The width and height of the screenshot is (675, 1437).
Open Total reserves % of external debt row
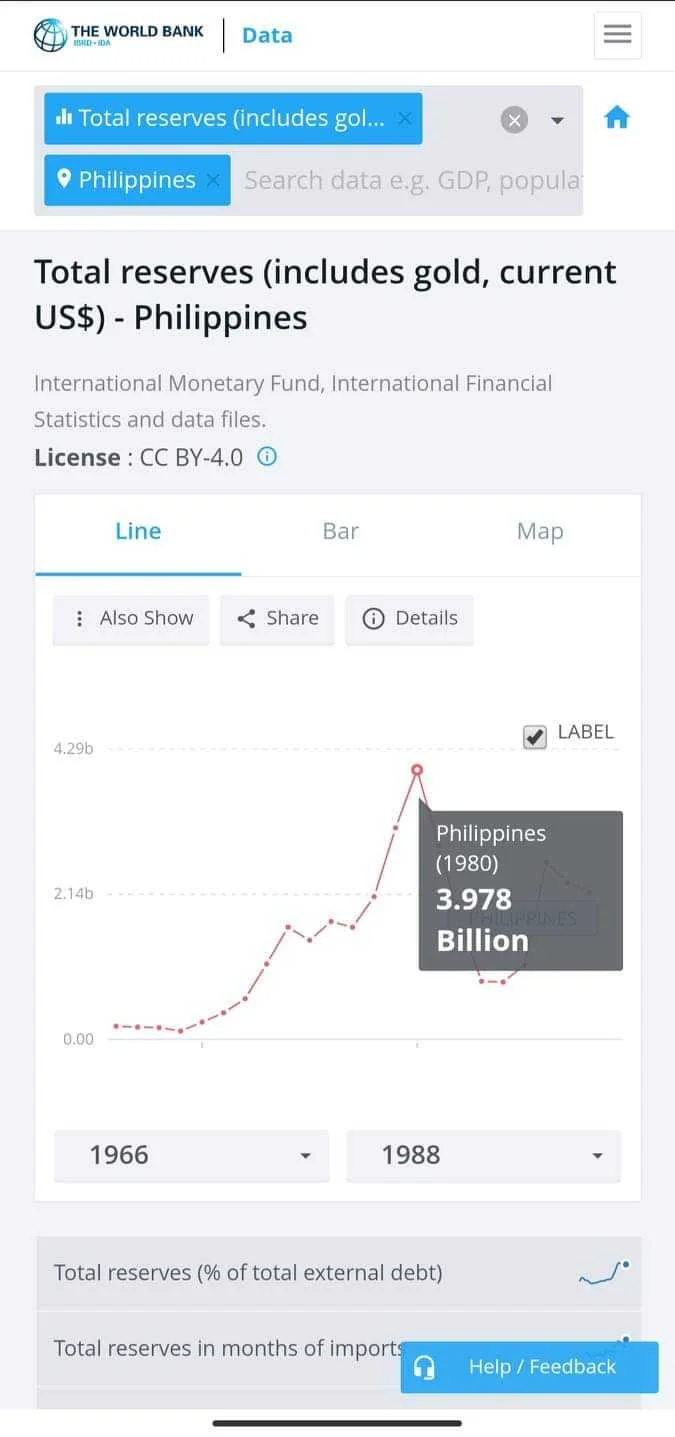point(338,1273)
